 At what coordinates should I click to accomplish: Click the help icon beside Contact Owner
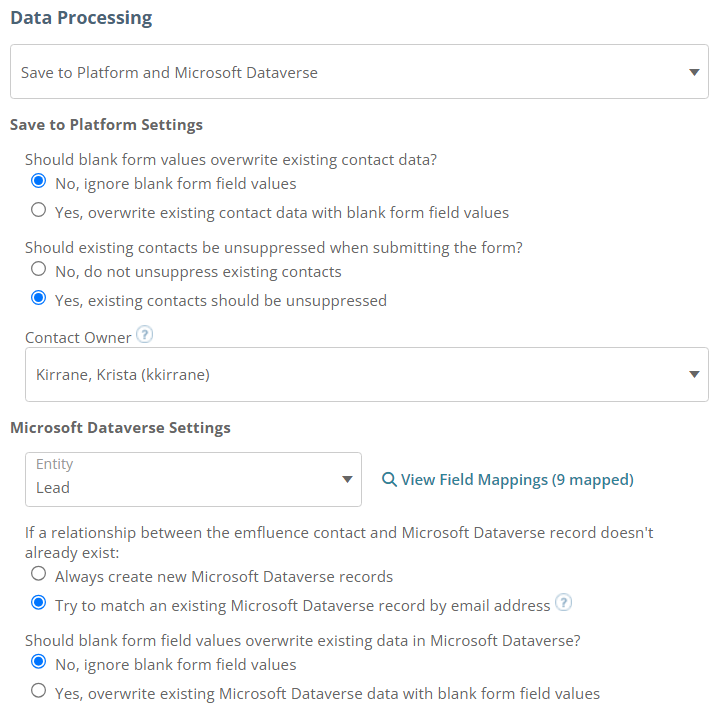click(x=144, y=336)
